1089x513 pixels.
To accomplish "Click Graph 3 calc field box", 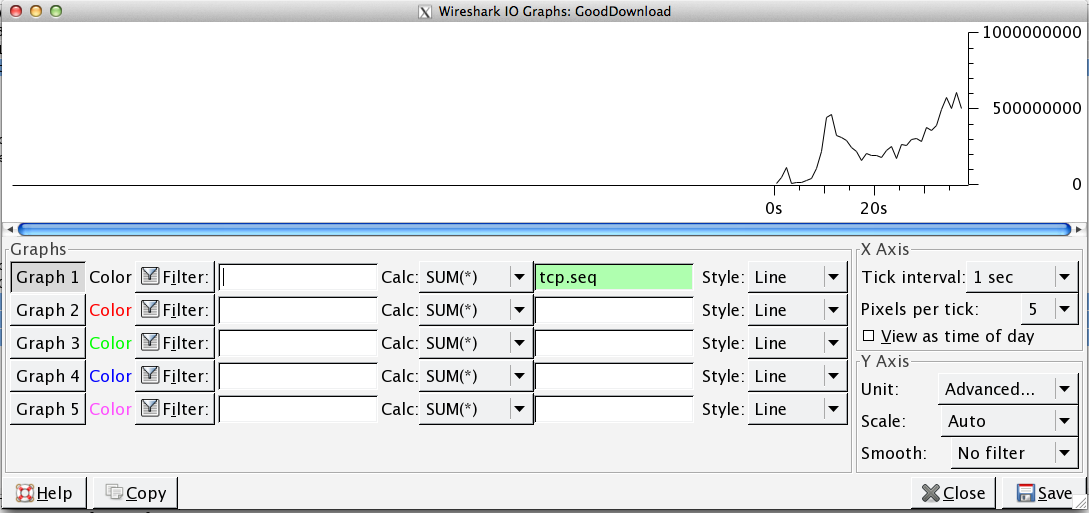I will click(x=614, y=343).
